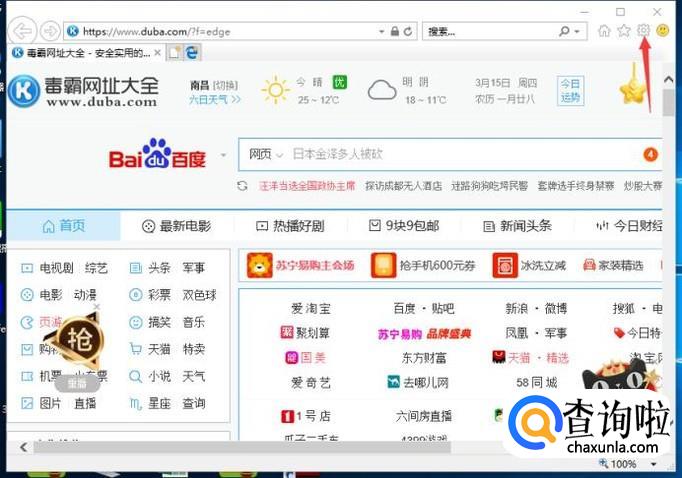Open the 9块9包邮 tab

[x=404, y=226]
